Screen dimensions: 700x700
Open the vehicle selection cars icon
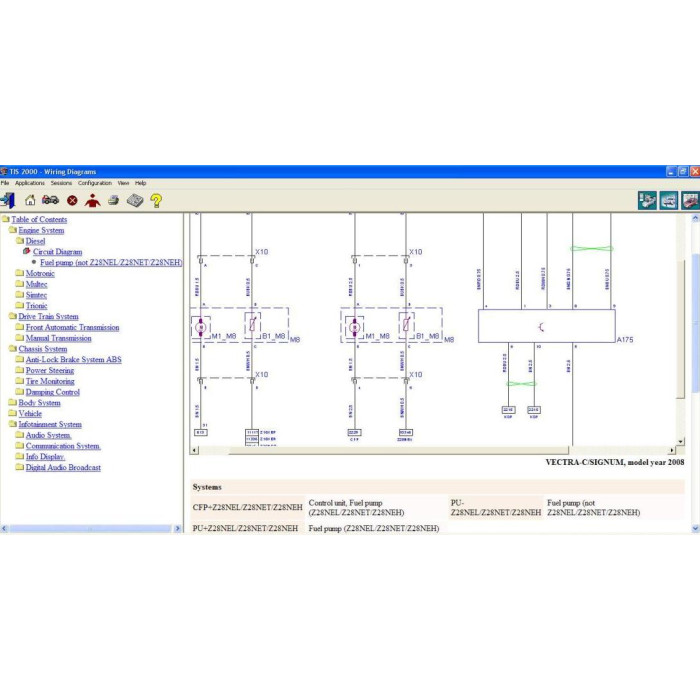tap(50, 200)
